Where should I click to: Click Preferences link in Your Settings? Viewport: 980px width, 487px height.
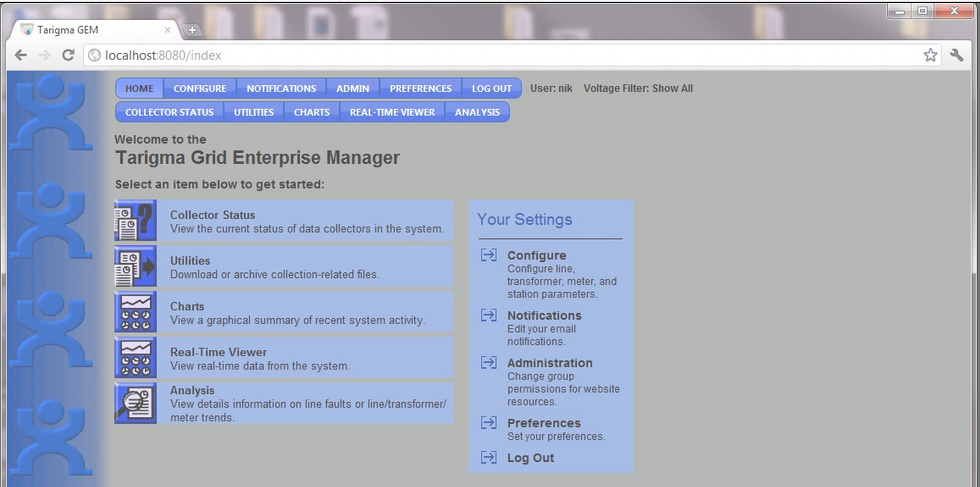(x=544, y=423)
